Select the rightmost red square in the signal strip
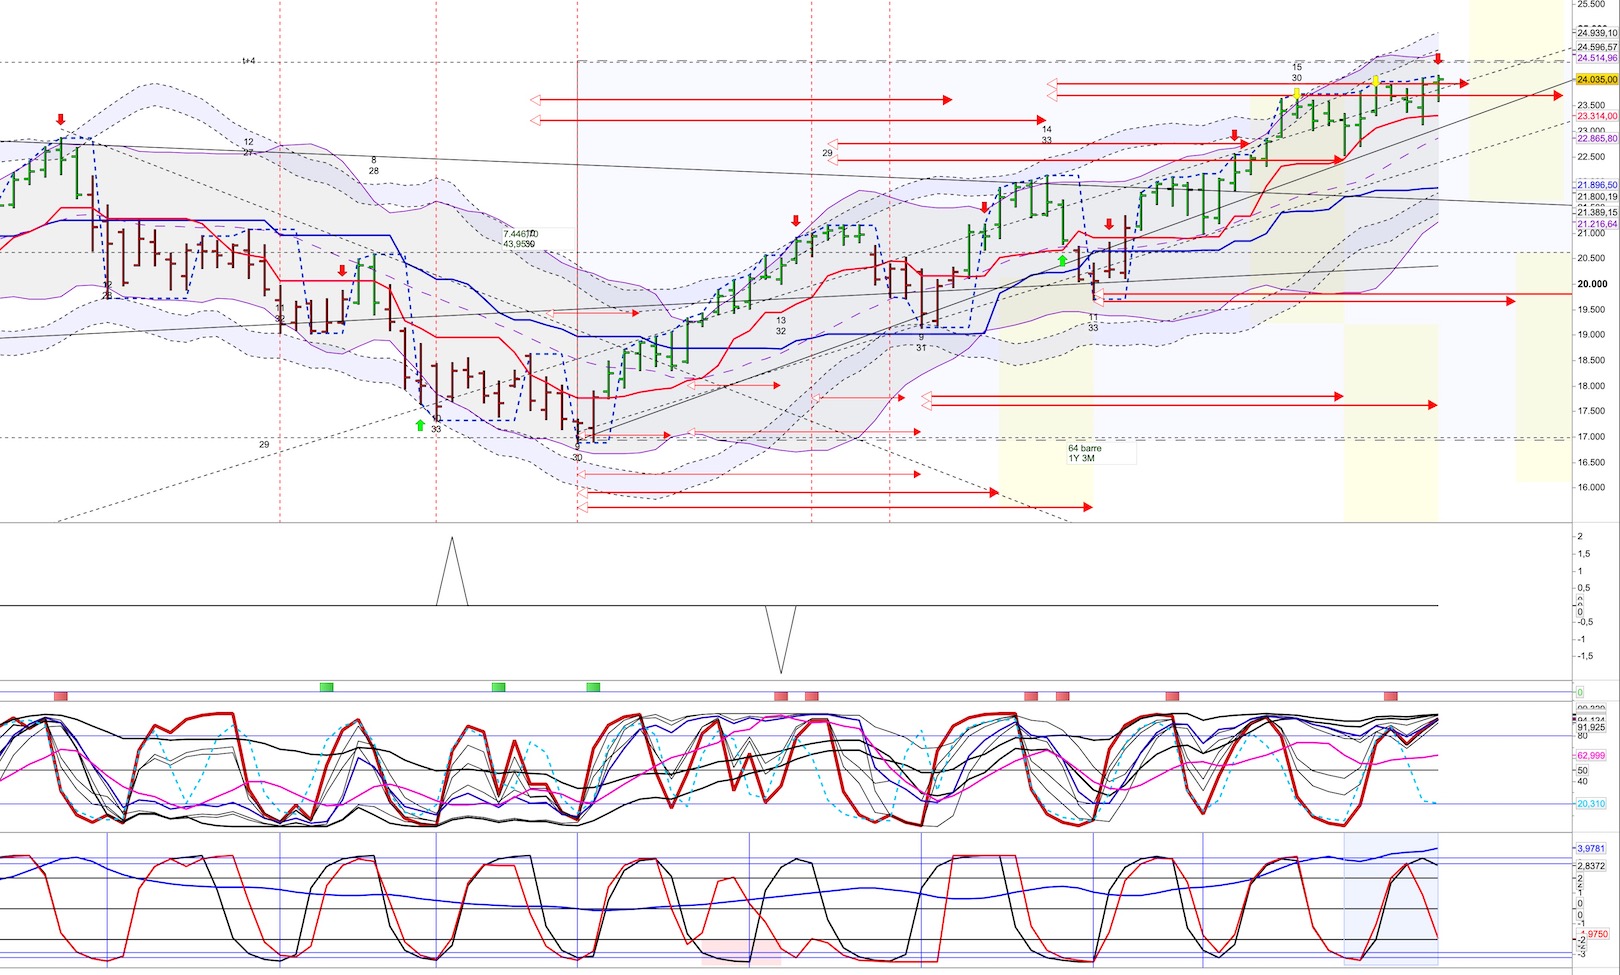The width and height of the screenshot is (1620, 975). [1390, 695]
